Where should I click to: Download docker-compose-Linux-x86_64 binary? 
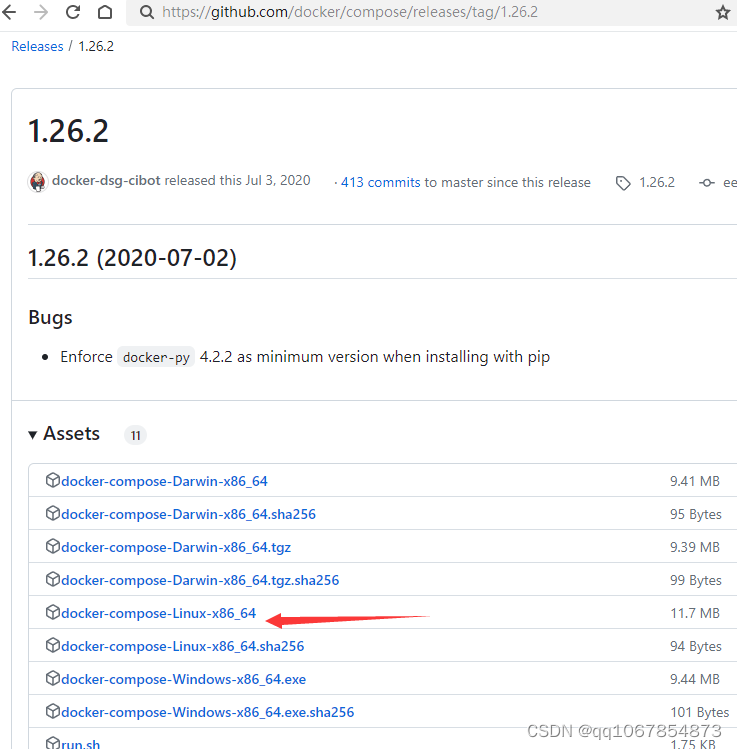[159, 613]
